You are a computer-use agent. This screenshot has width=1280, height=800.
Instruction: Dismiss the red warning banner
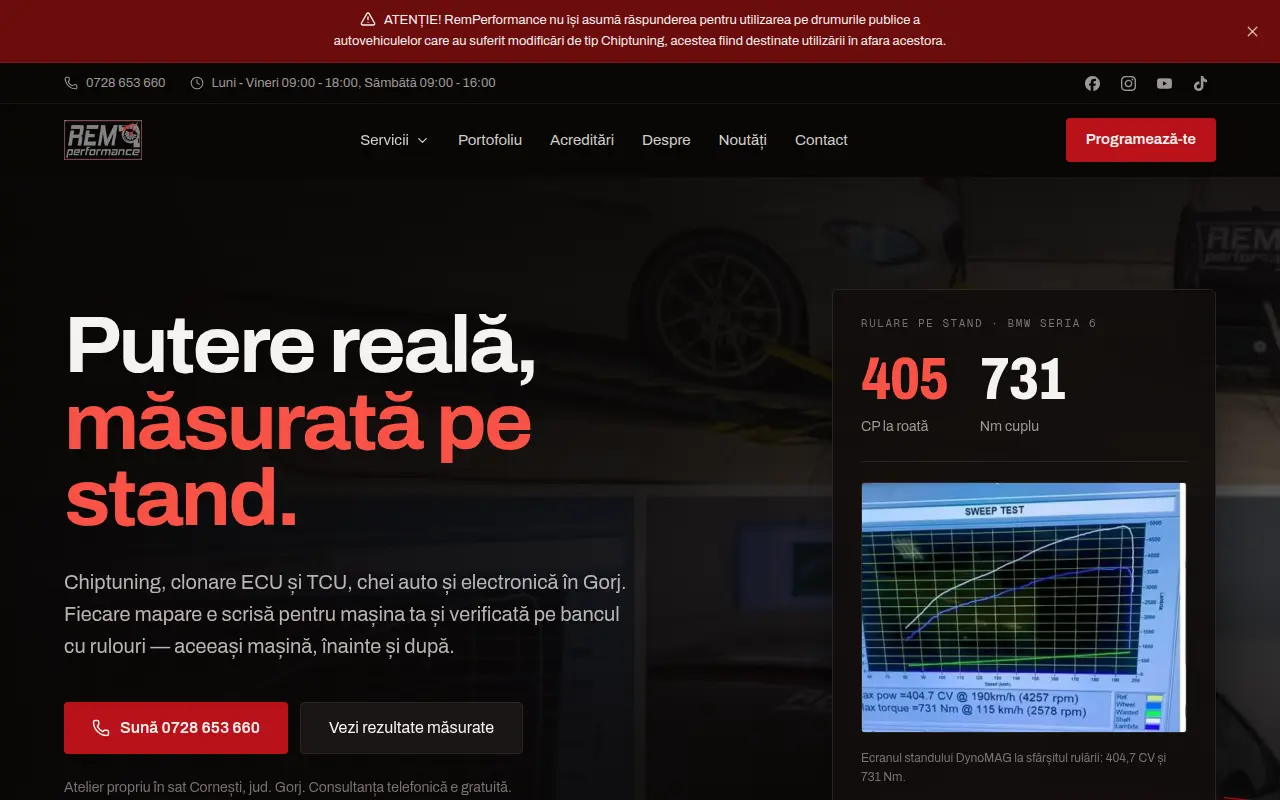tap(1252, 31)
